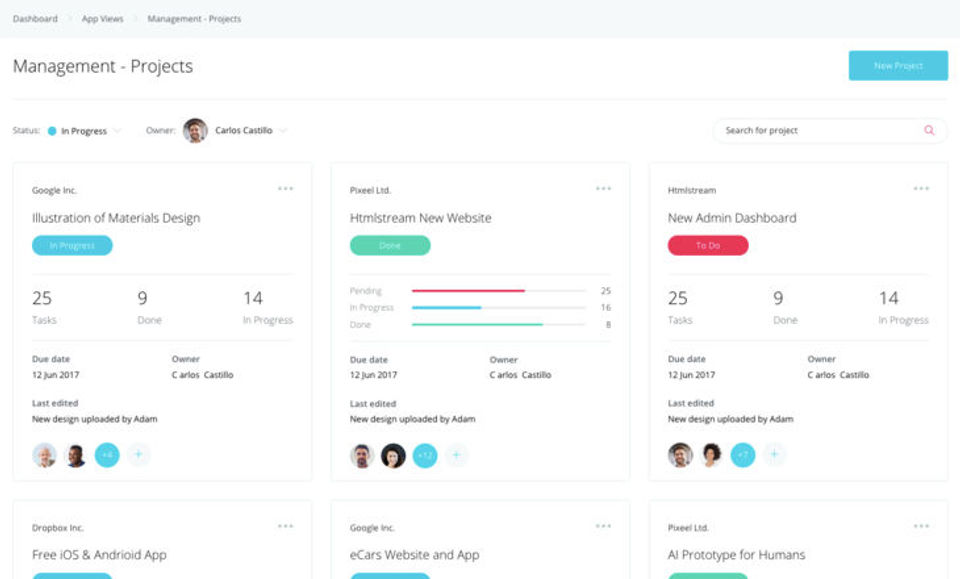Viewport: 960px width, 579px height.
Task: Open options menu on eCars Website and App card
Action: (603, 526)
